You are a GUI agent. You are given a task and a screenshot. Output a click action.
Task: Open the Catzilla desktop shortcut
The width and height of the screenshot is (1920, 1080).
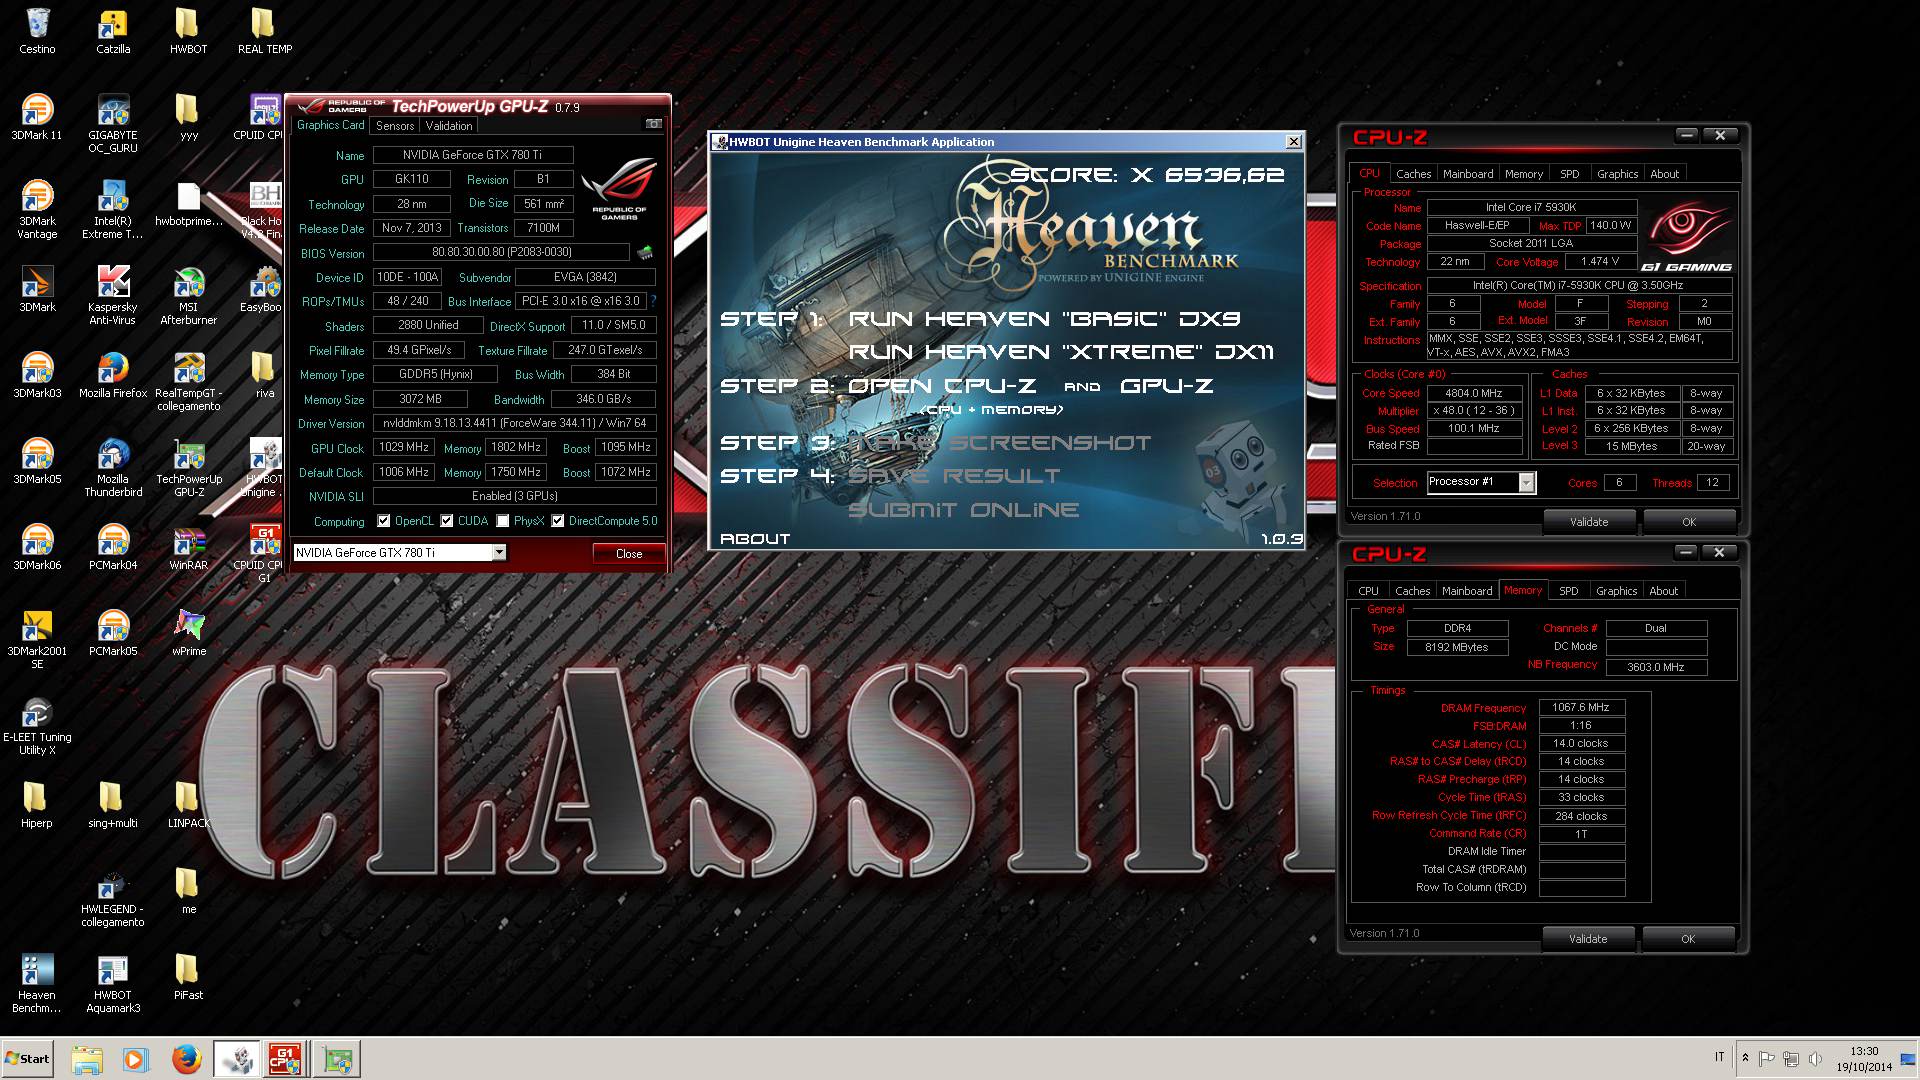click(x=113, y=31)
